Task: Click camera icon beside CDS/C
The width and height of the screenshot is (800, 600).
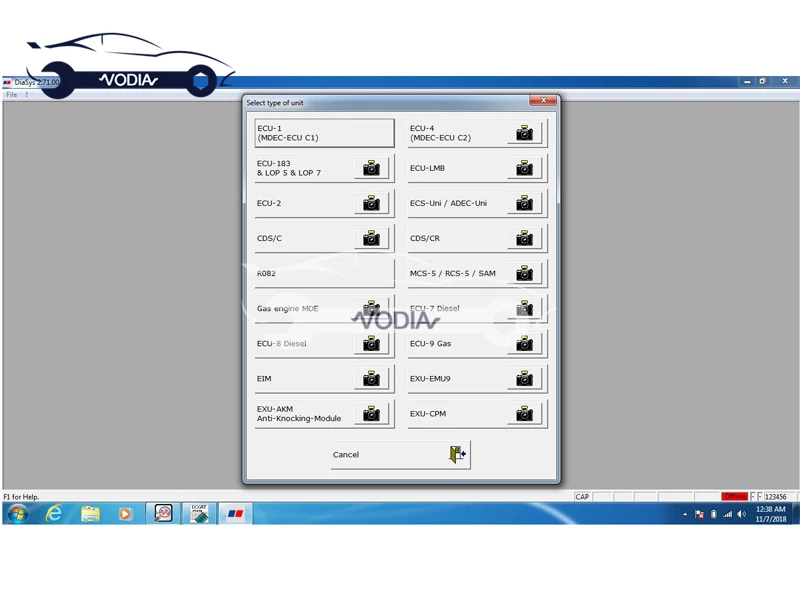Action: point(371,238)
